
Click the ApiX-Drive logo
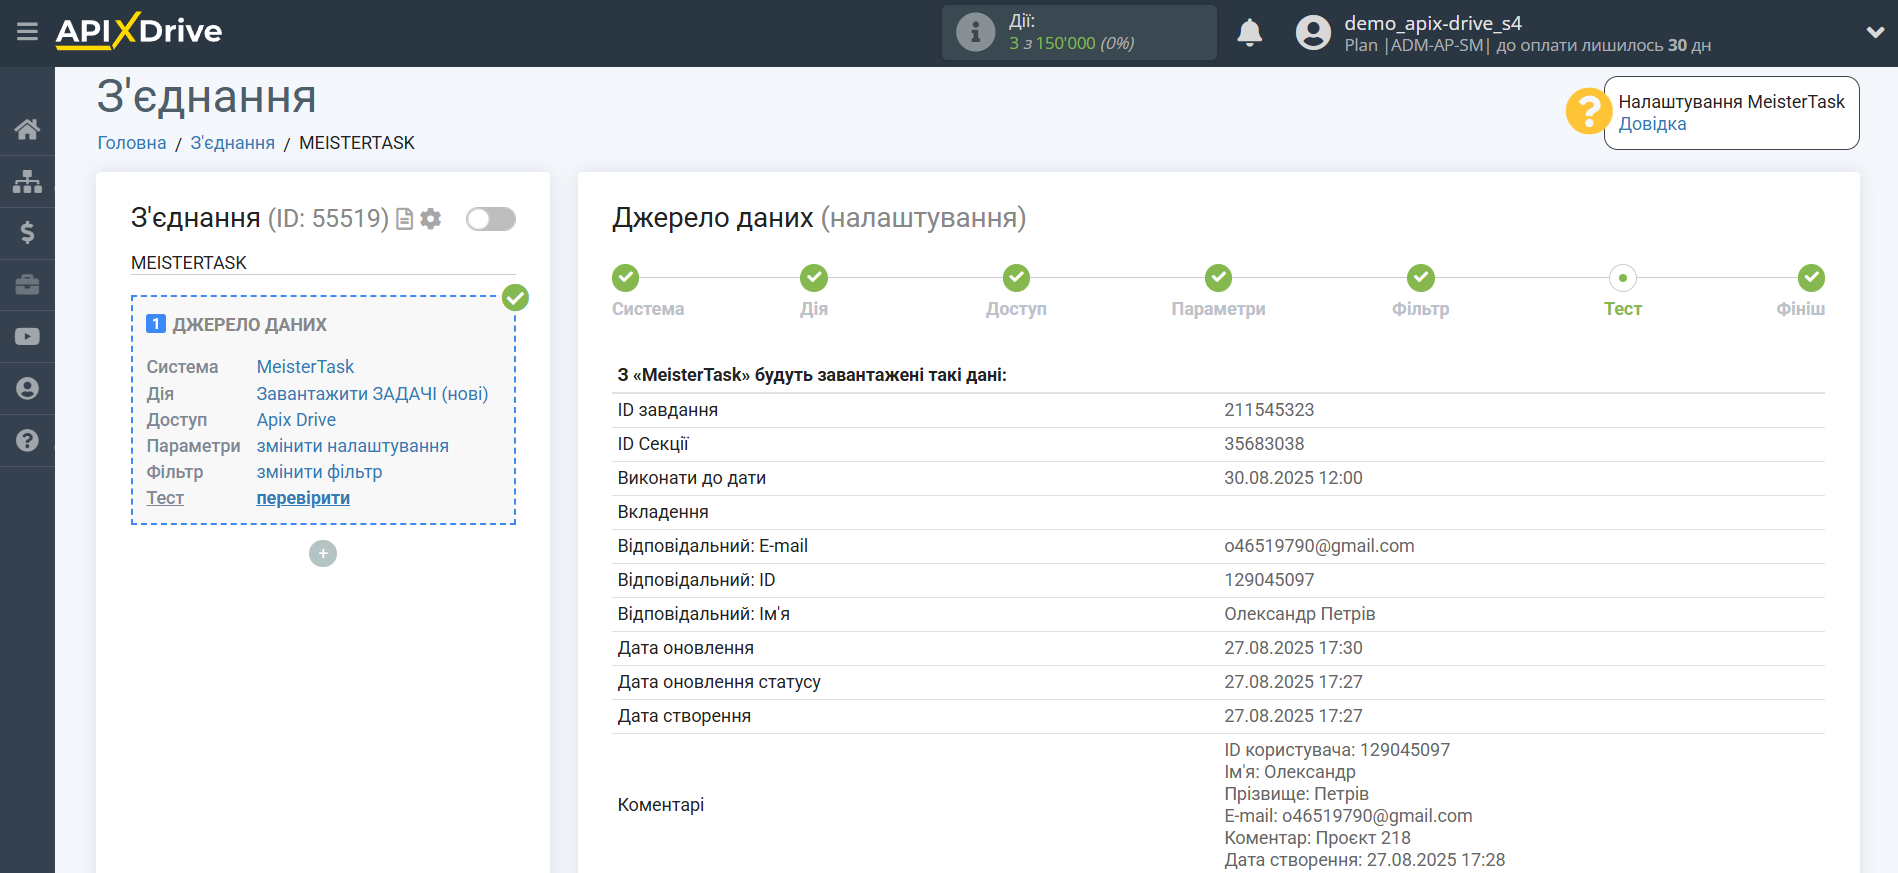[x=139, y=31]
